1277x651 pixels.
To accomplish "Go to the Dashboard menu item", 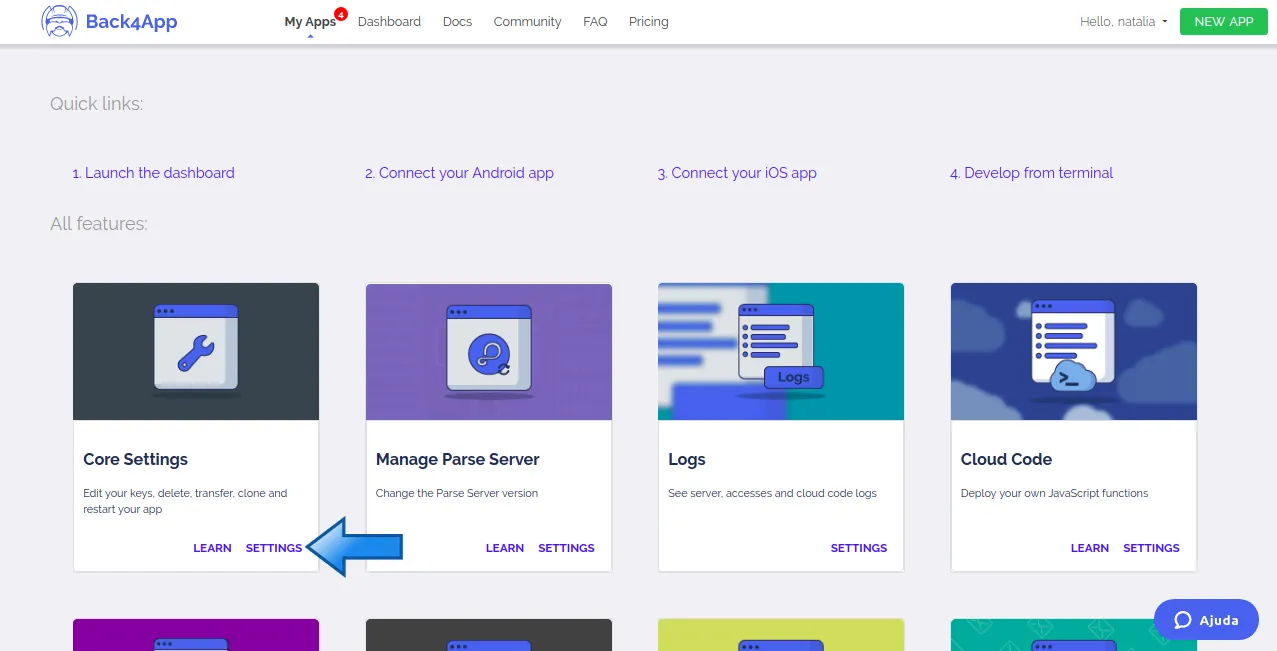I will click(389, 21).
